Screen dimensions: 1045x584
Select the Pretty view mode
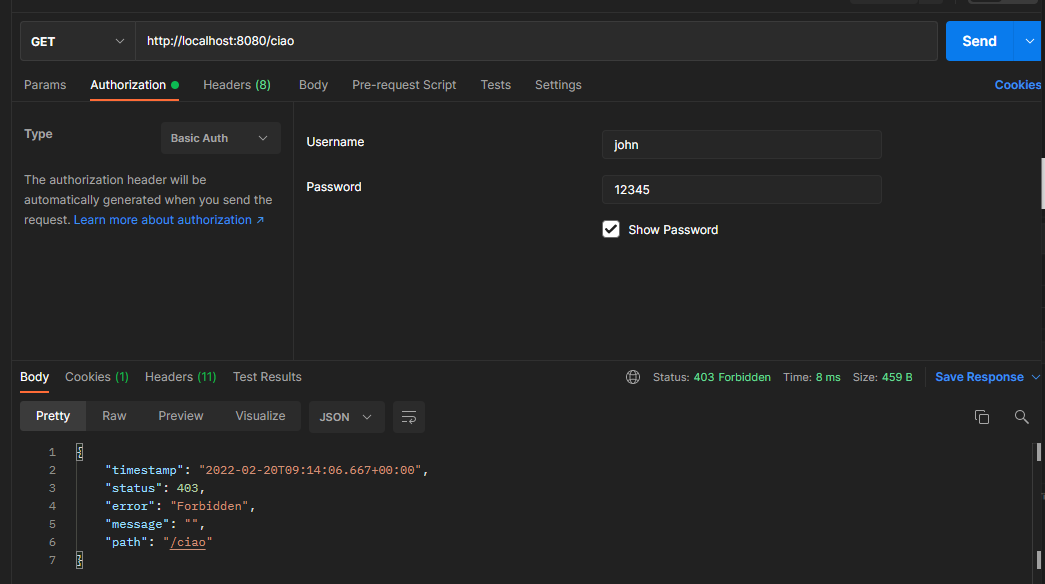coord(53,416)
